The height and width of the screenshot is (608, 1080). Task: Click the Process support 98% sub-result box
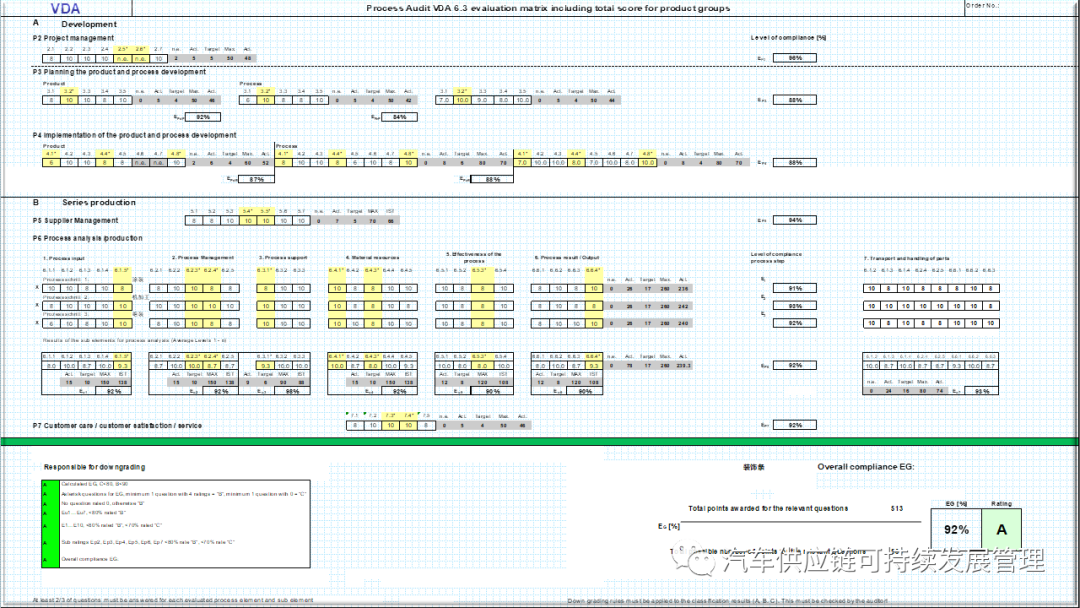point(292,391)
